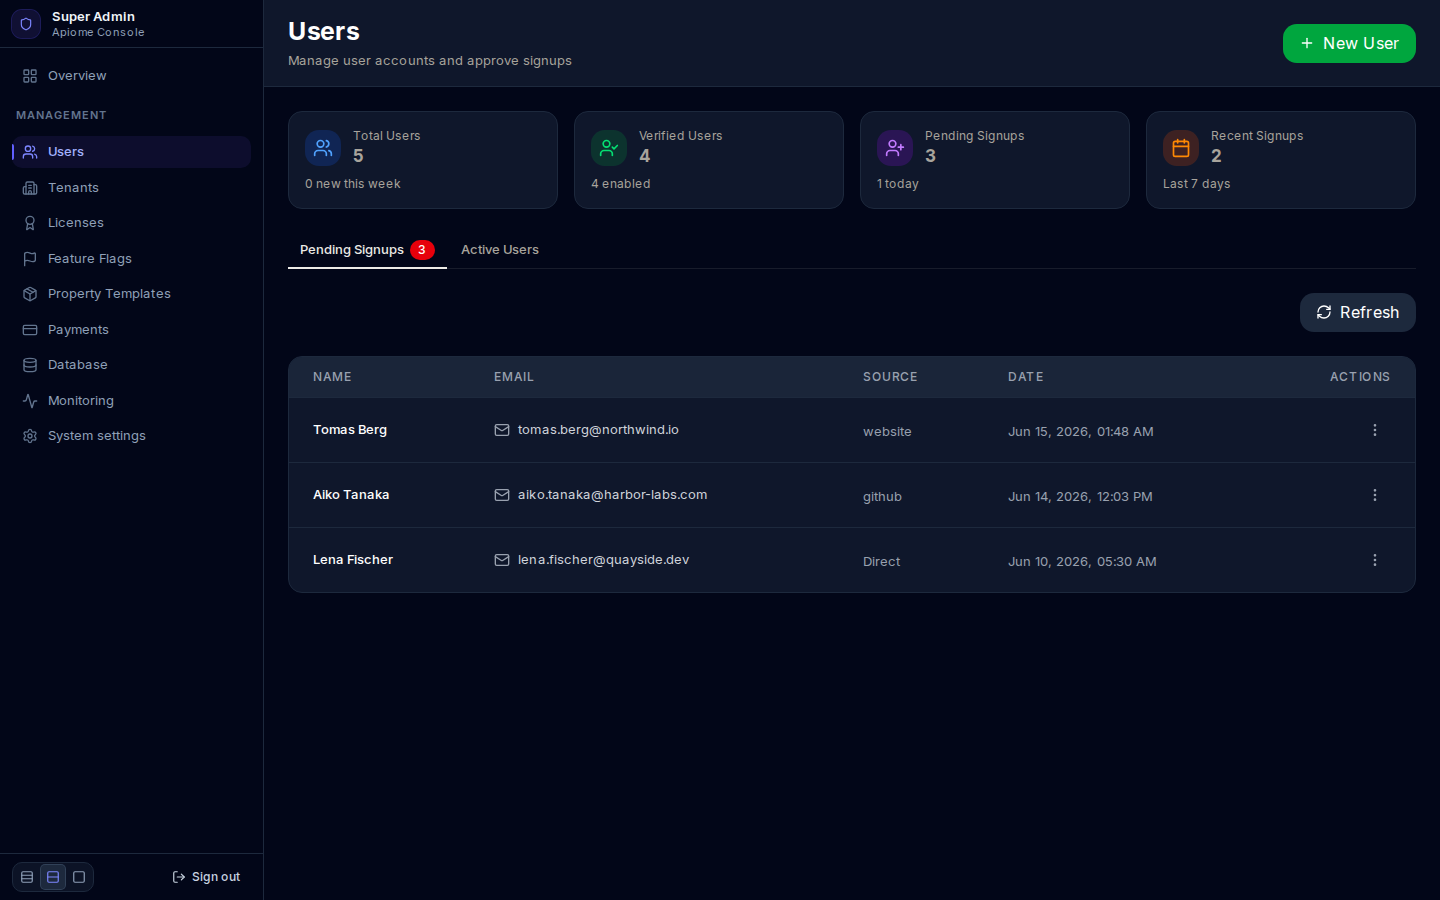This screenshot has height=900, width=1440.
Task: Click the name 'Tomas Berg' in the table
Action: click(x=350, y=430)
